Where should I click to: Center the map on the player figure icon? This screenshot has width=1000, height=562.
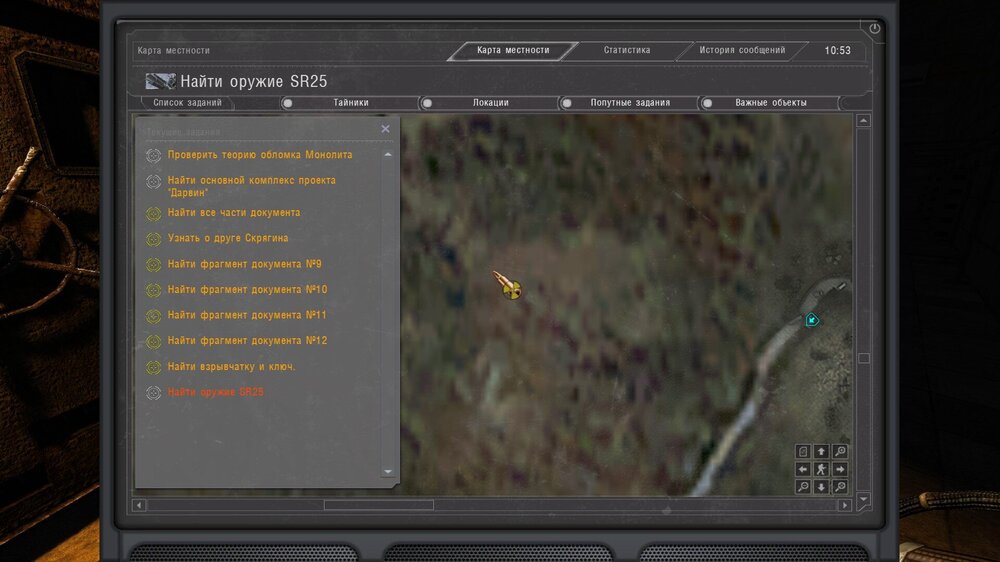(821, 470)
